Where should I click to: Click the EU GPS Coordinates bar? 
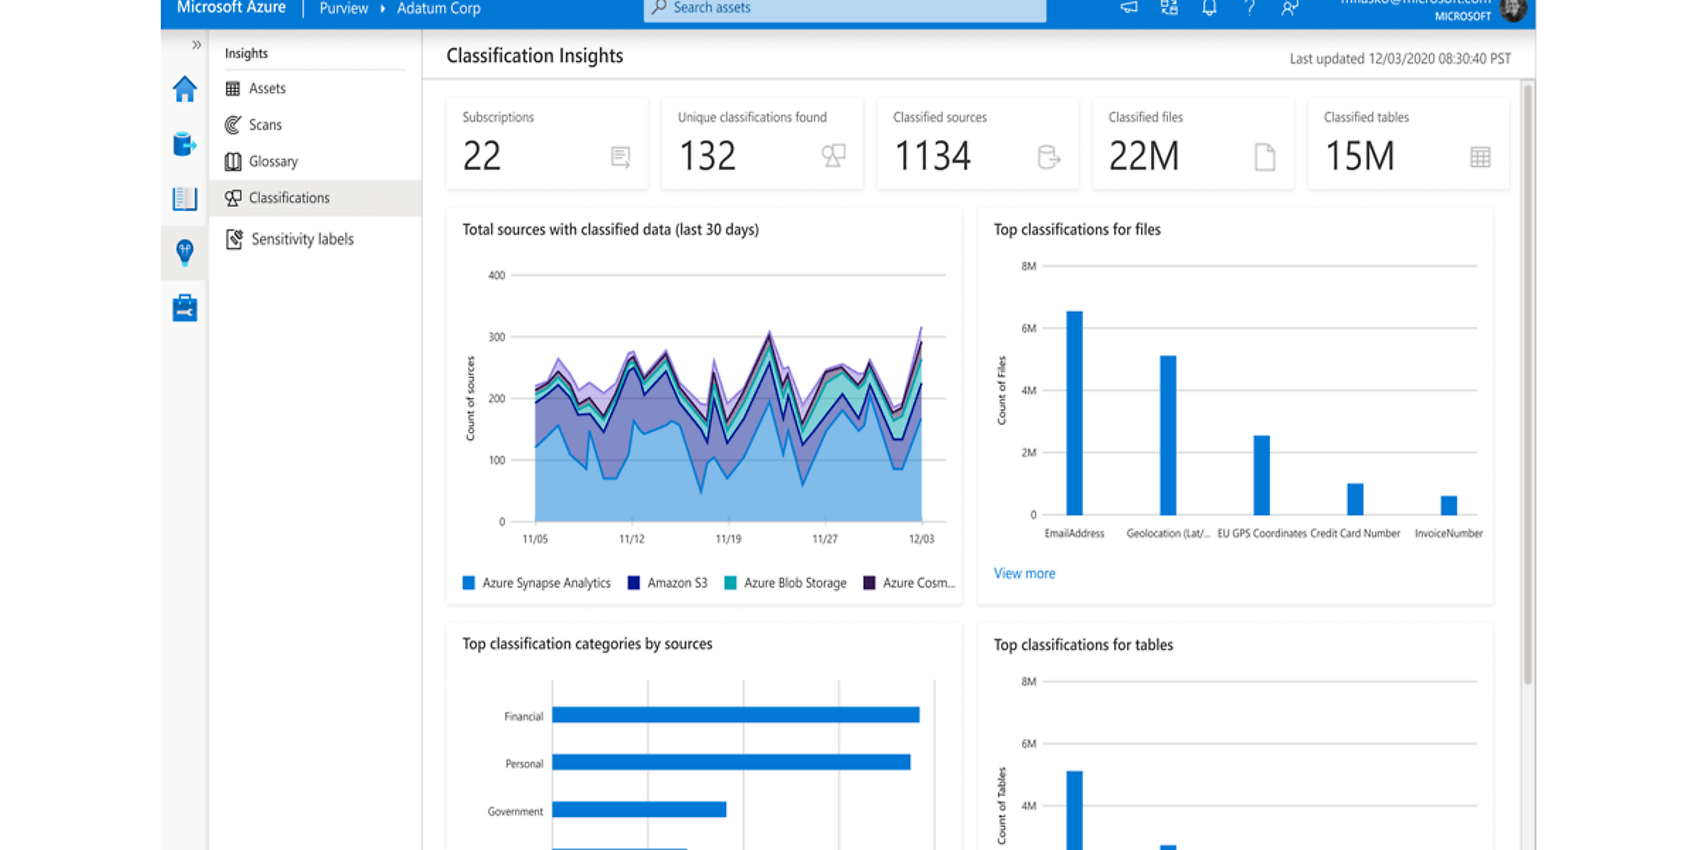[1262, 475]
